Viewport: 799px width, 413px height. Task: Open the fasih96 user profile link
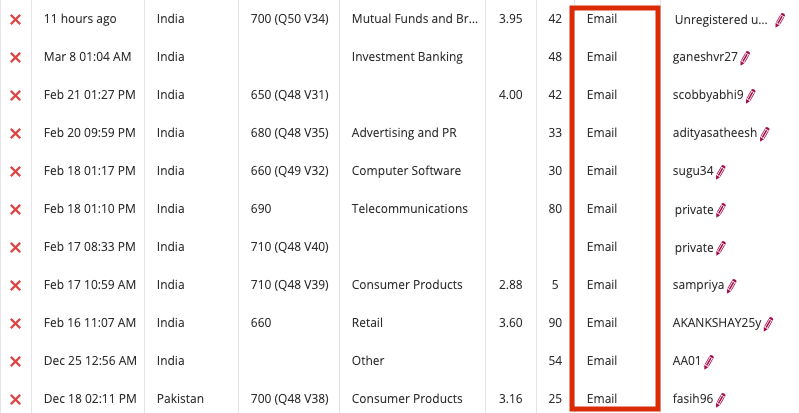click(694, 399)
